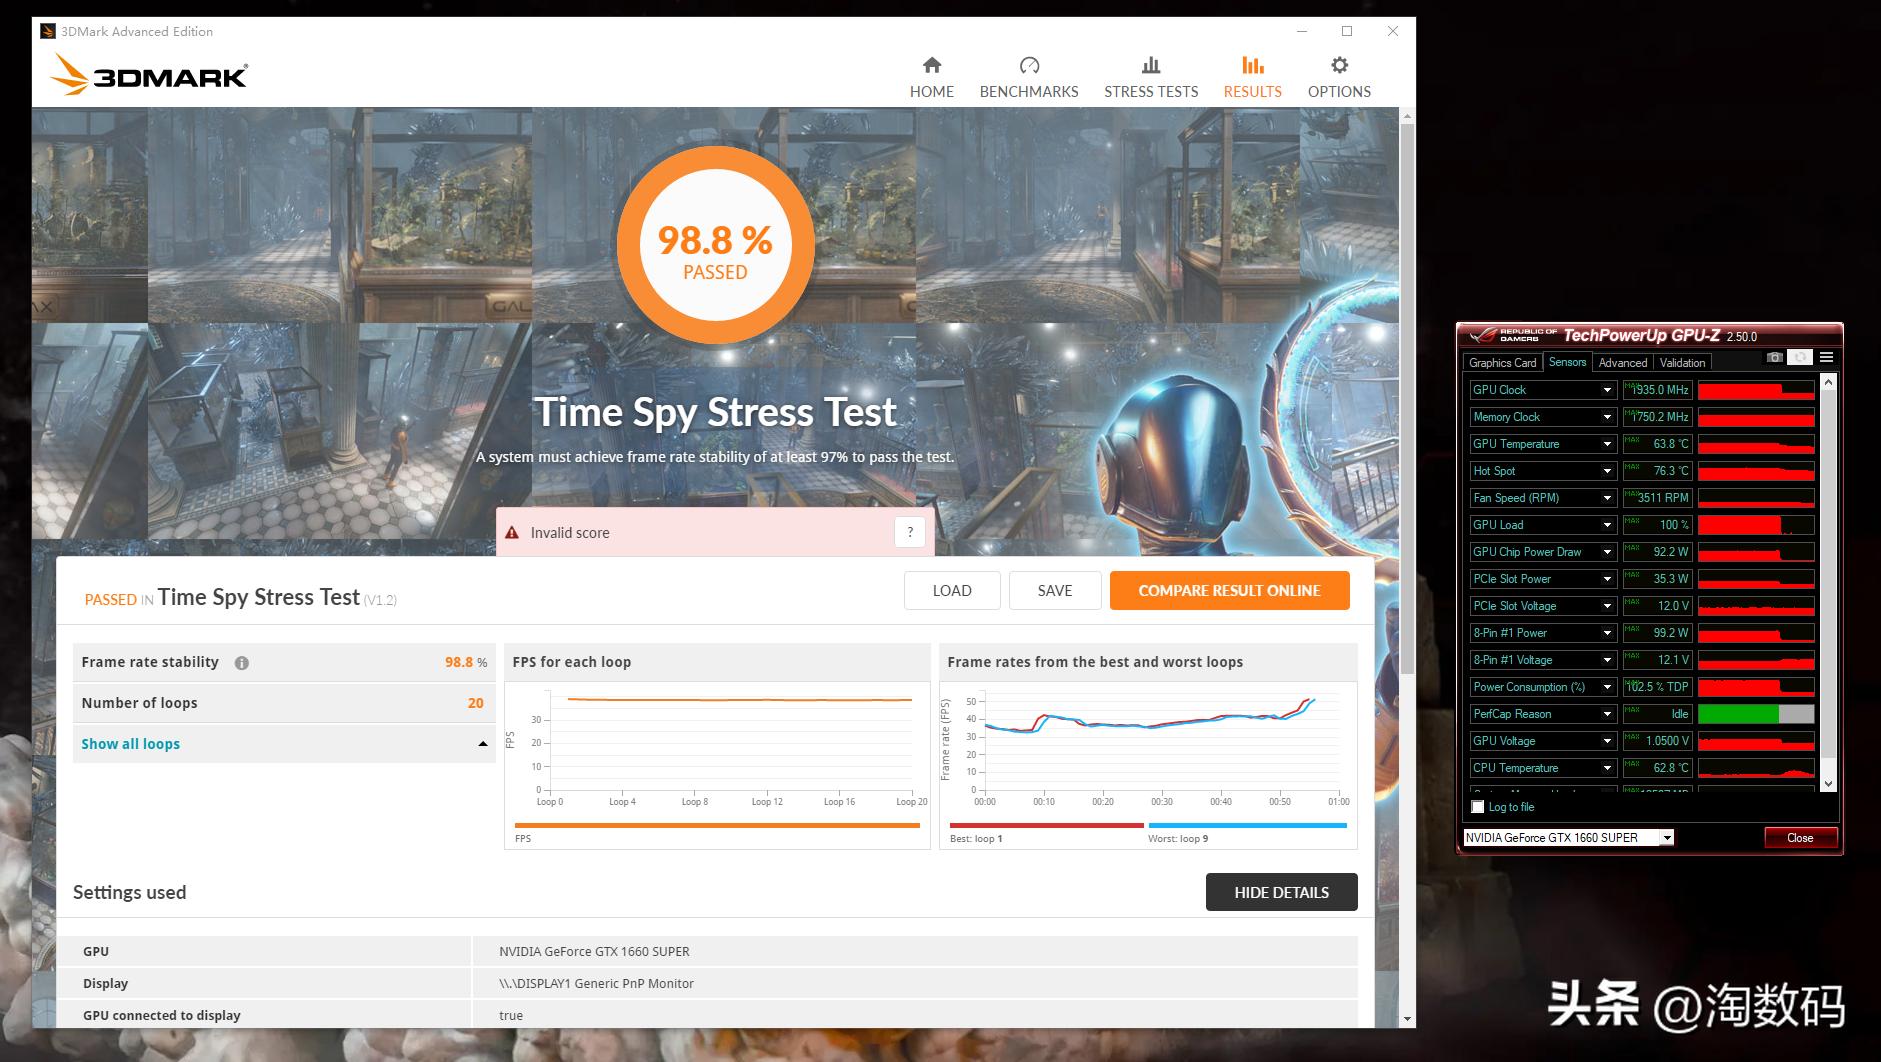Click HIDE DETAILS button
Screen dimensions: 1881x1062
click(x=1282, y=892)
